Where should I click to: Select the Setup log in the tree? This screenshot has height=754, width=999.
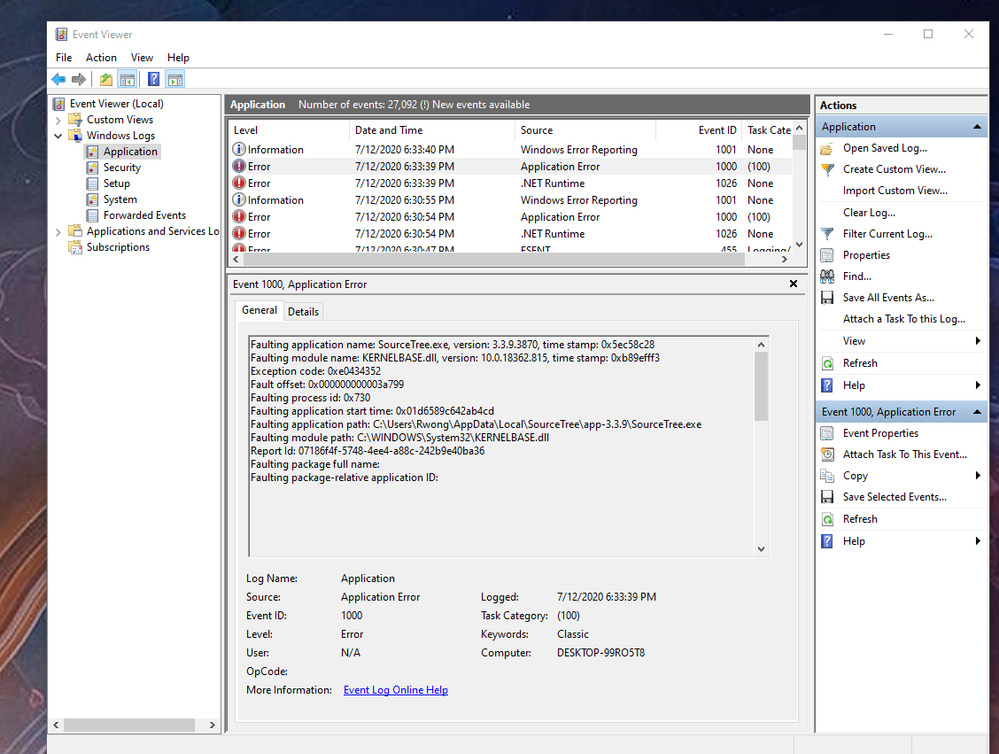(x=117, y=184)
